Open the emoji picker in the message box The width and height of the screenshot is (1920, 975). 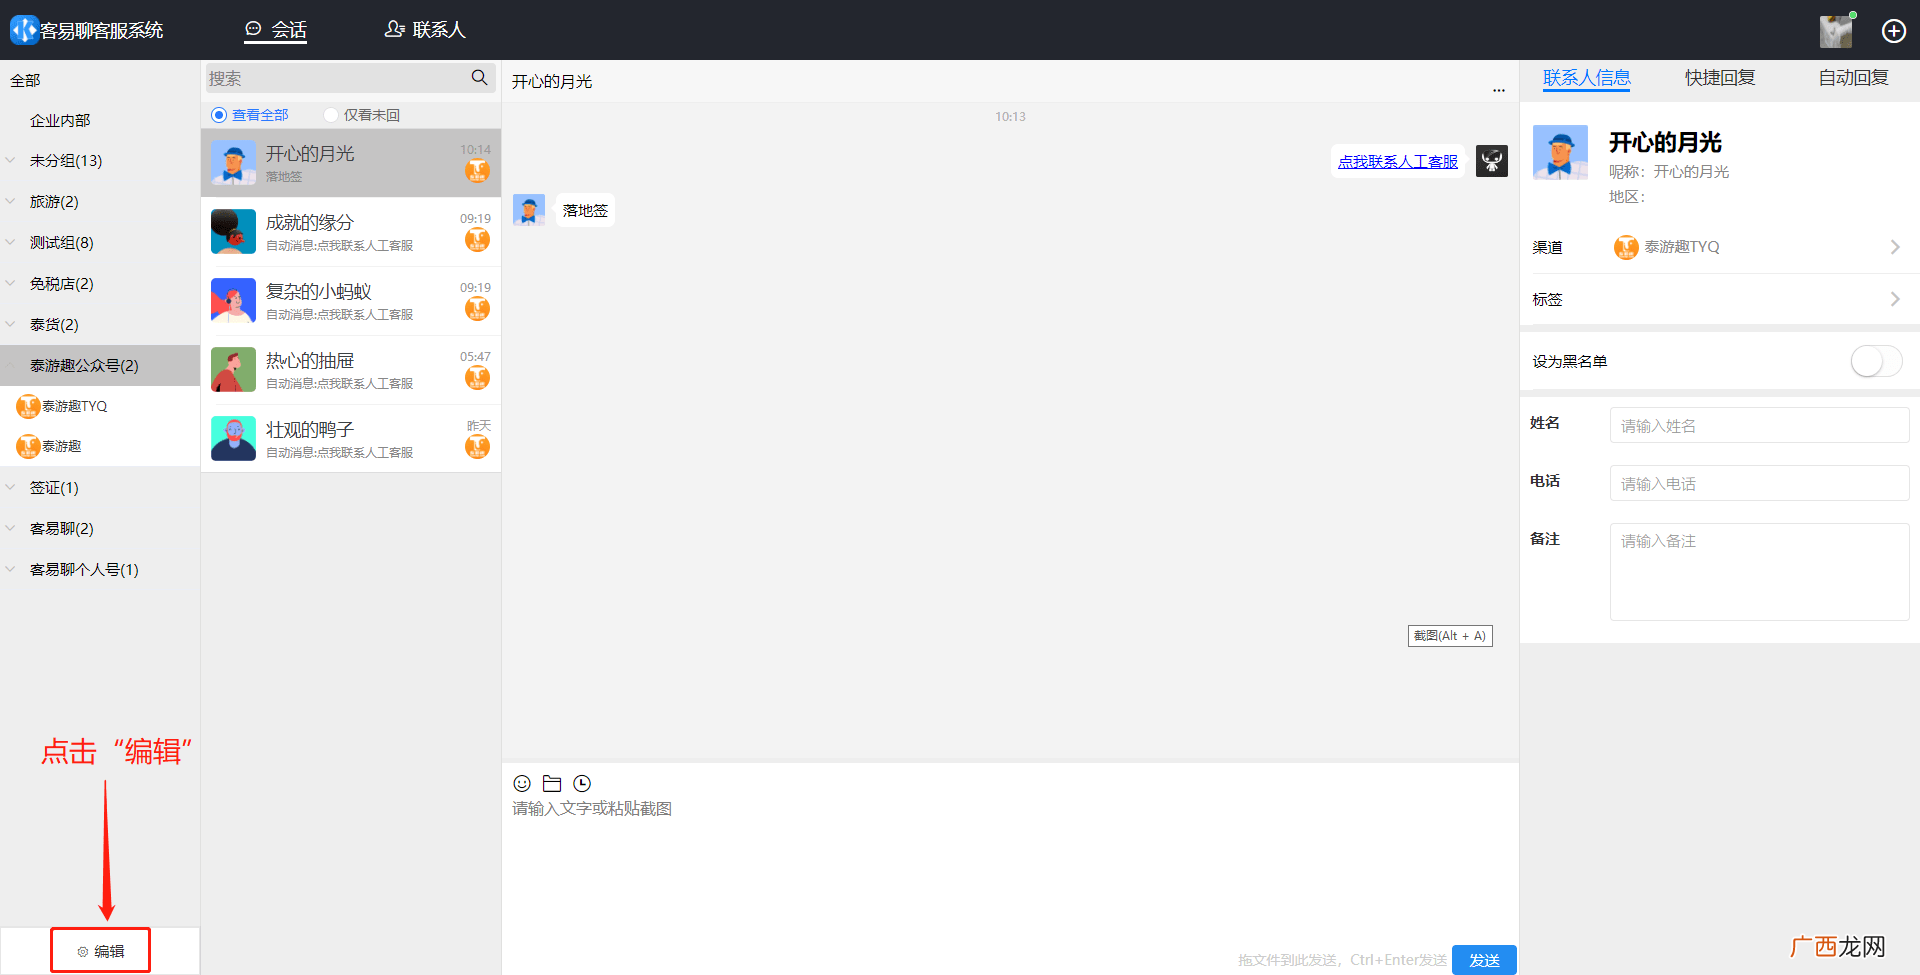click(522, 783)
